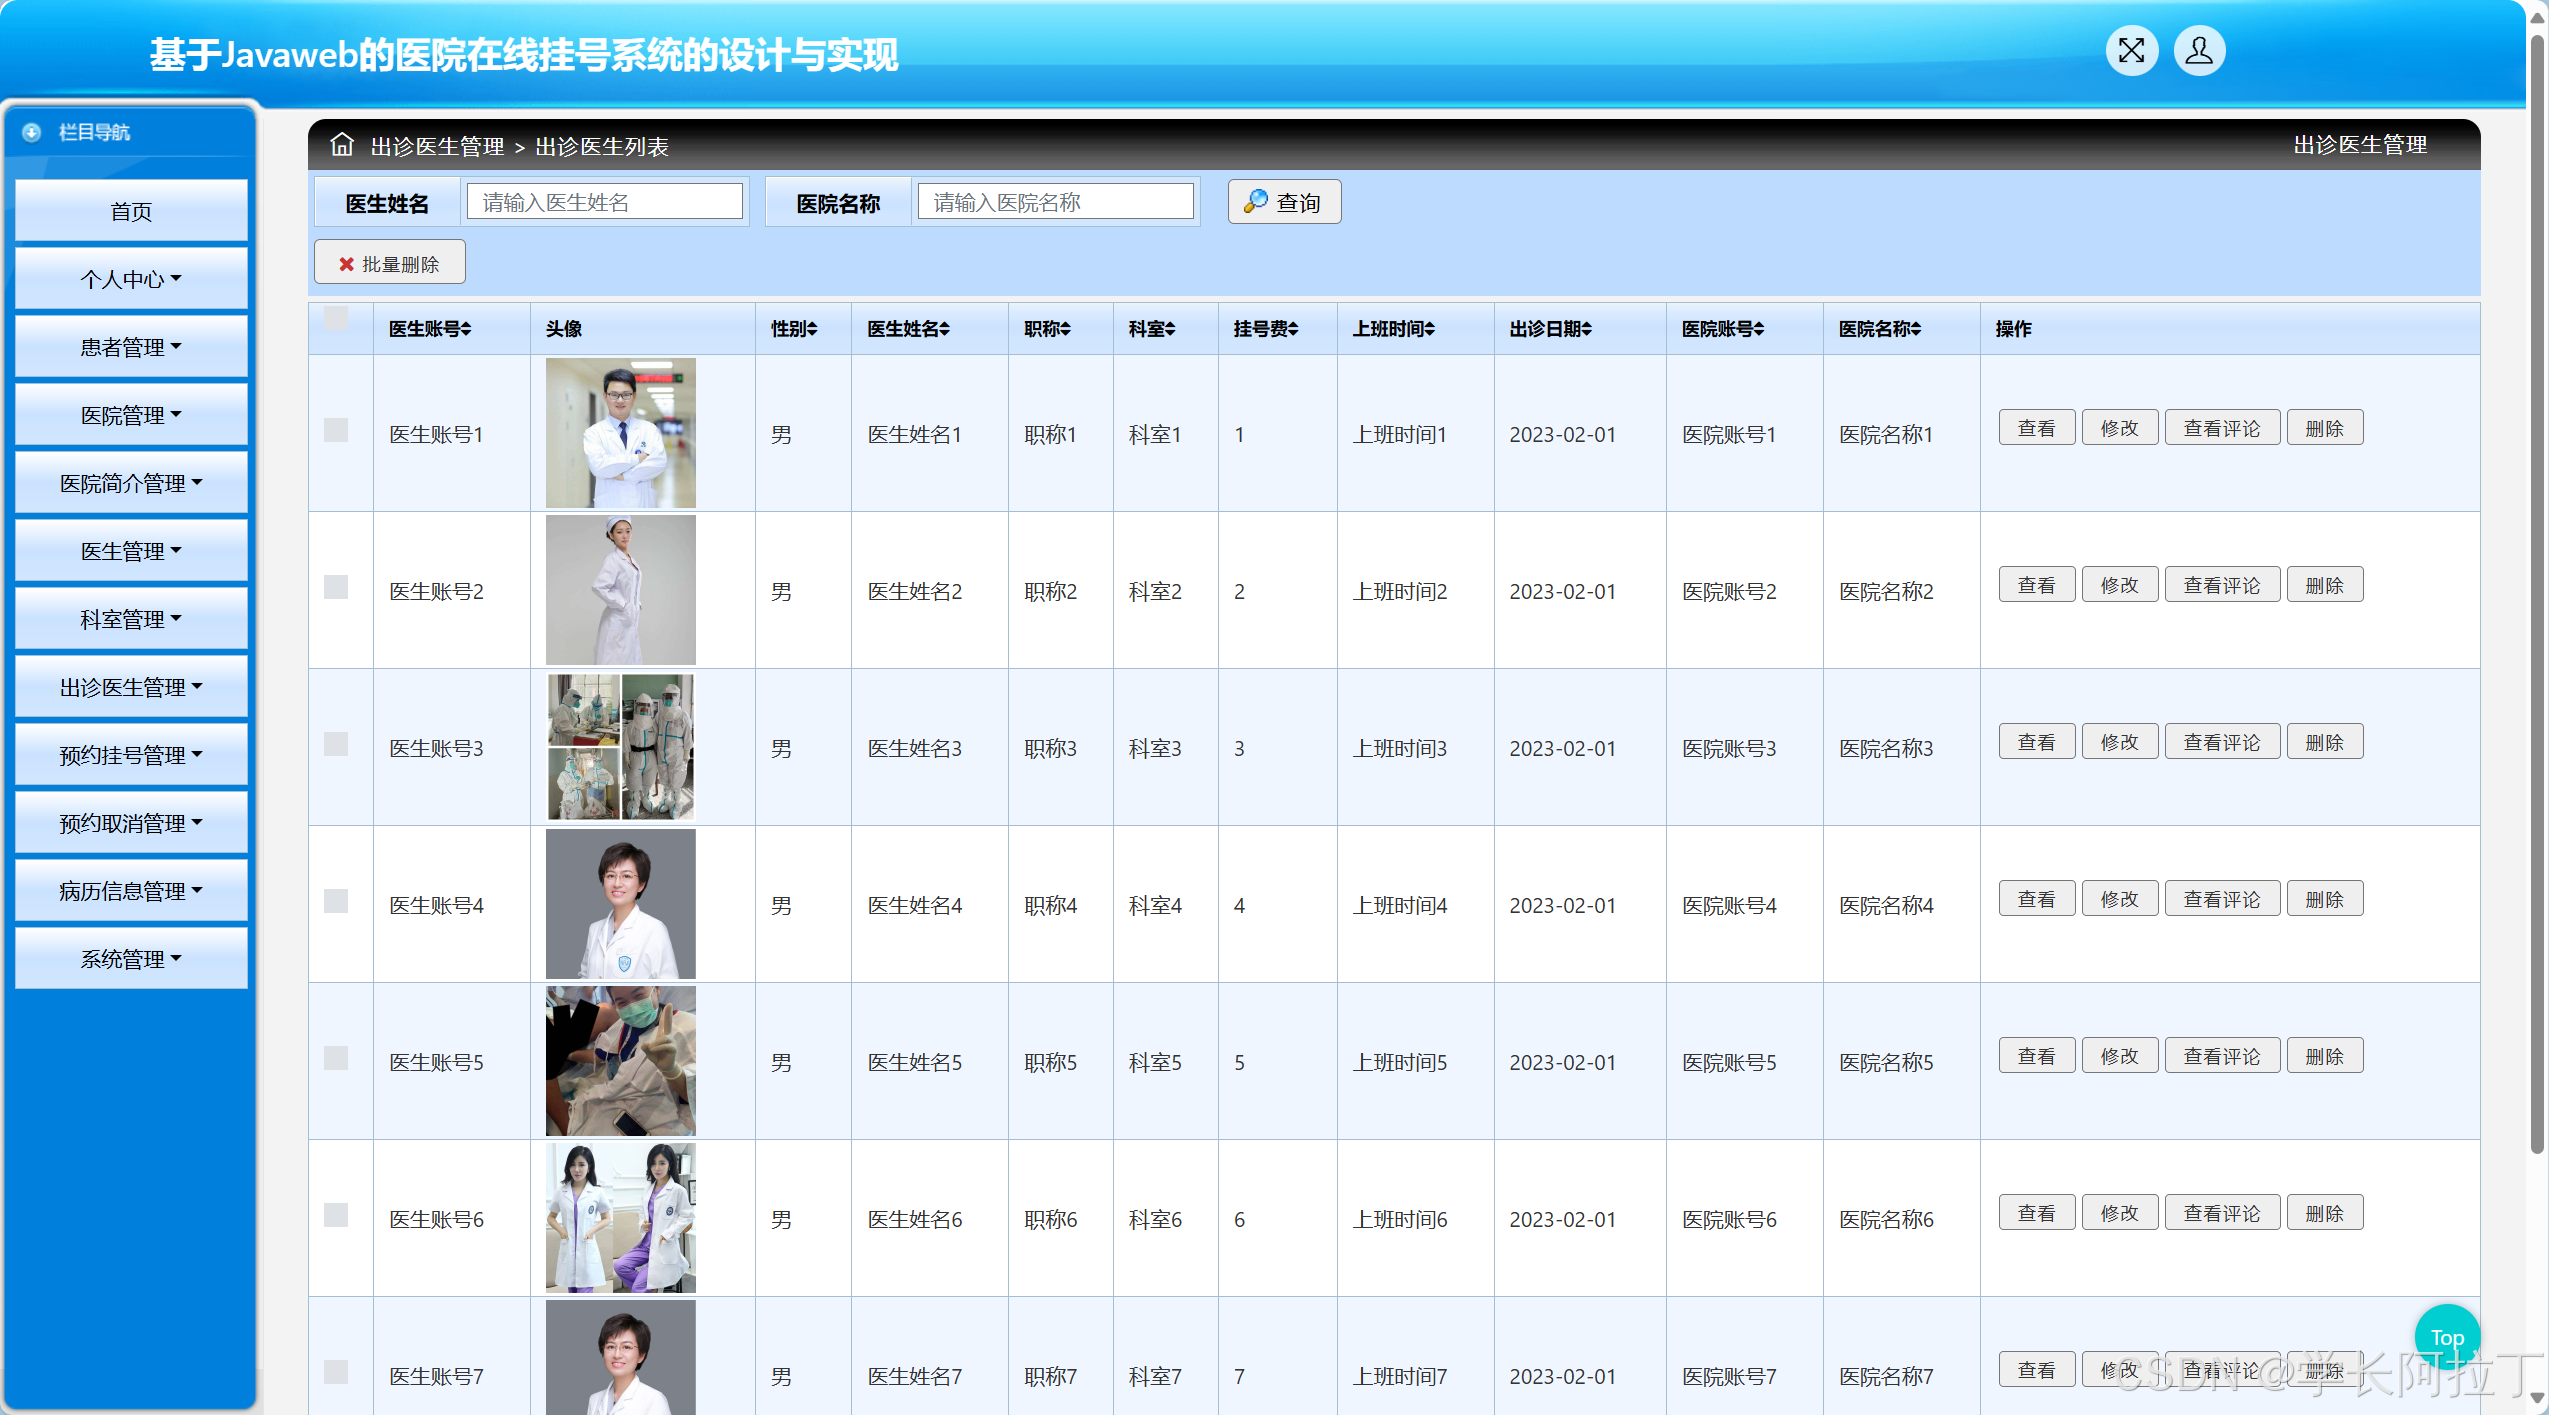Viewport: 2549px width, 1415px height.
Task: Click 出诊医生管理 breadcrumb link
Action: [x=437, y=147]
